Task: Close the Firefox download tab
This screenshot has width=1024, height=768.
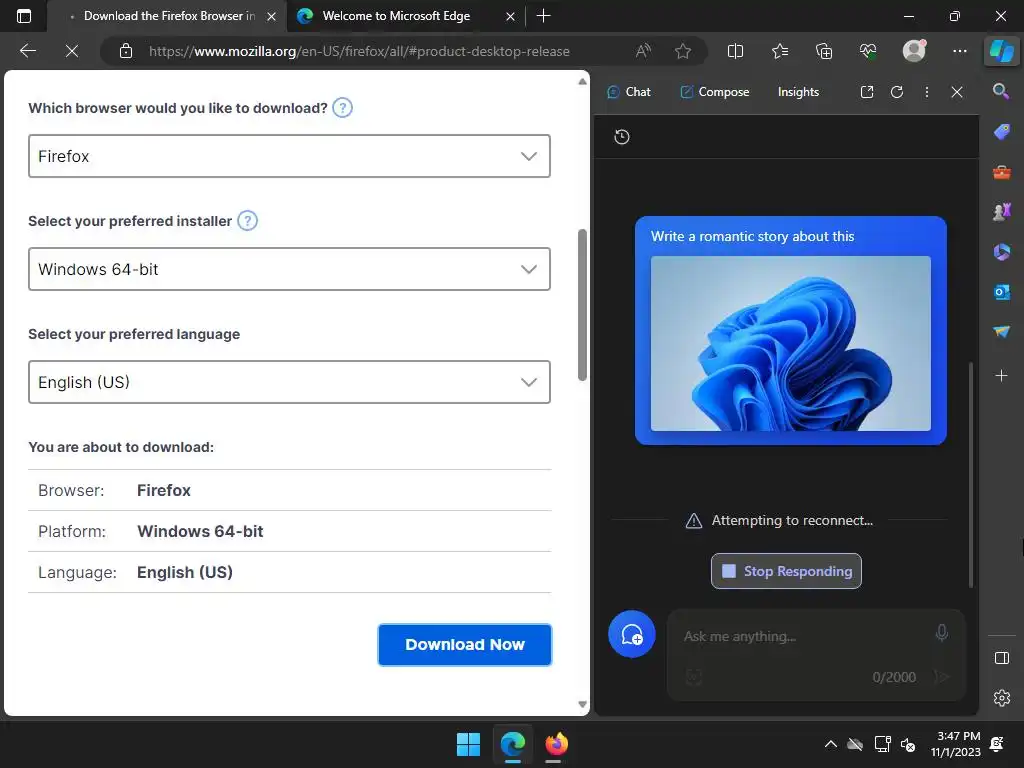Action: tap(272, 16)
